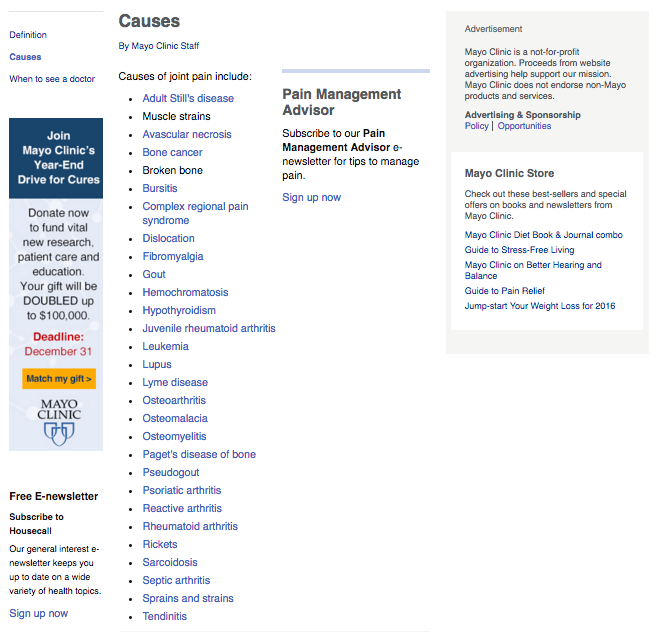Open Jump-start Your Weight Loss for 2016
Image resolution: width=660 pixels, height=632 pixels.
click(x=540, y=306)
